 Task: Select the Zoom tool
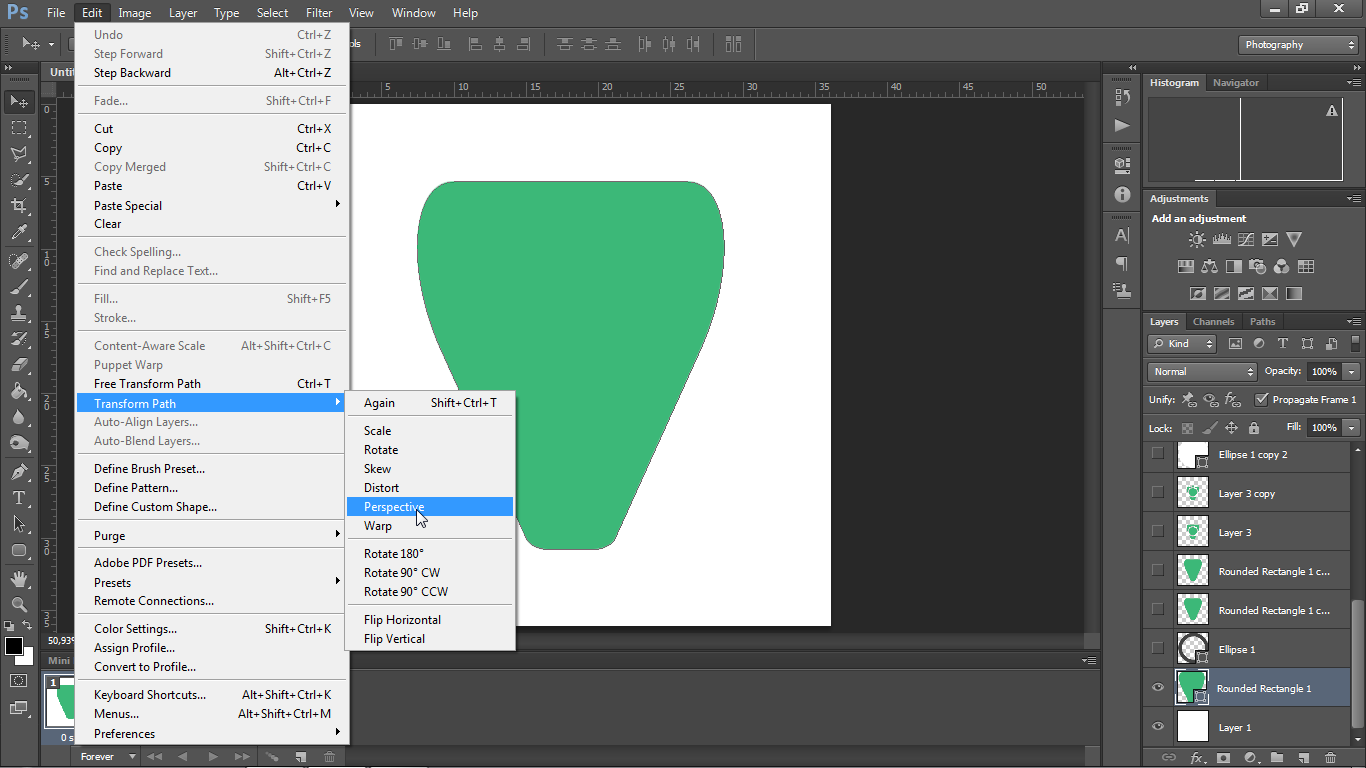tap(19, 604)
